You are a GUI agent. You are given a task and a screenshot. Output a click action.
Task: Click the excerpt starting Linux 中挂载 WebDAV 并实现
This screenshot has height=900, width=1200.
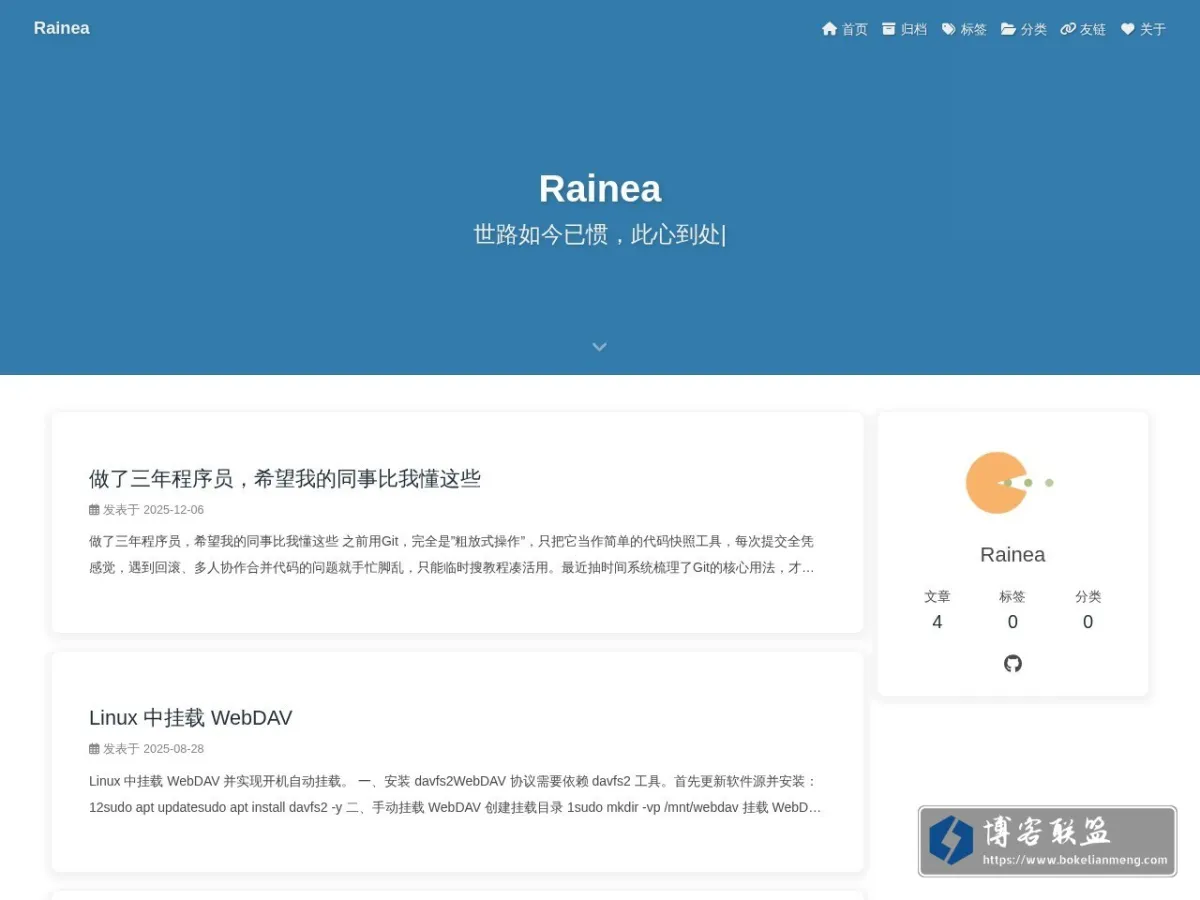click(455, 794)
